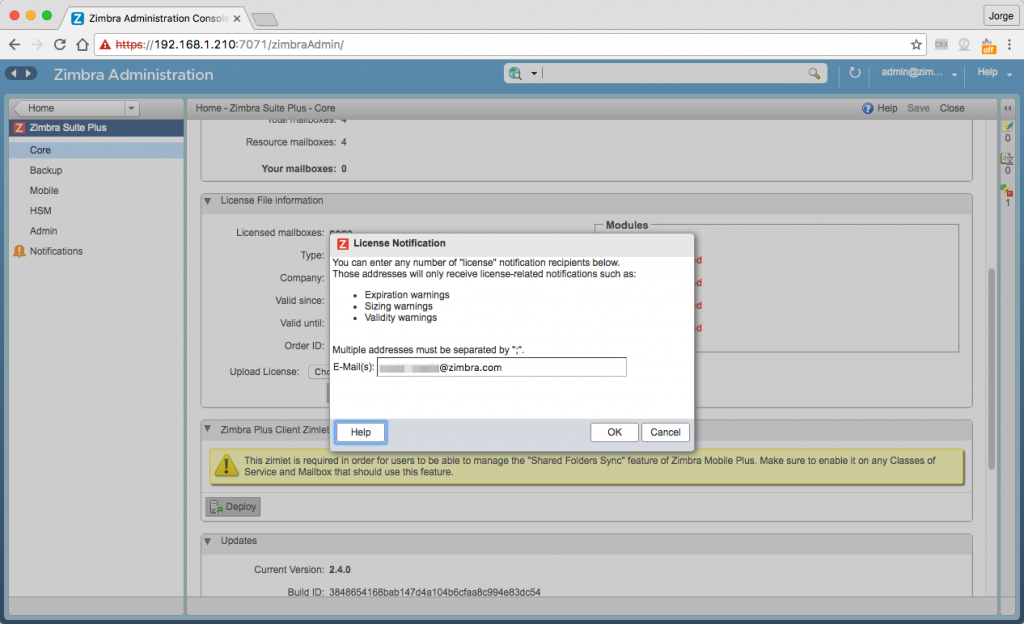Click Save in the Core toolbar
Viewport: 1024px width, 624px height.
918,108
